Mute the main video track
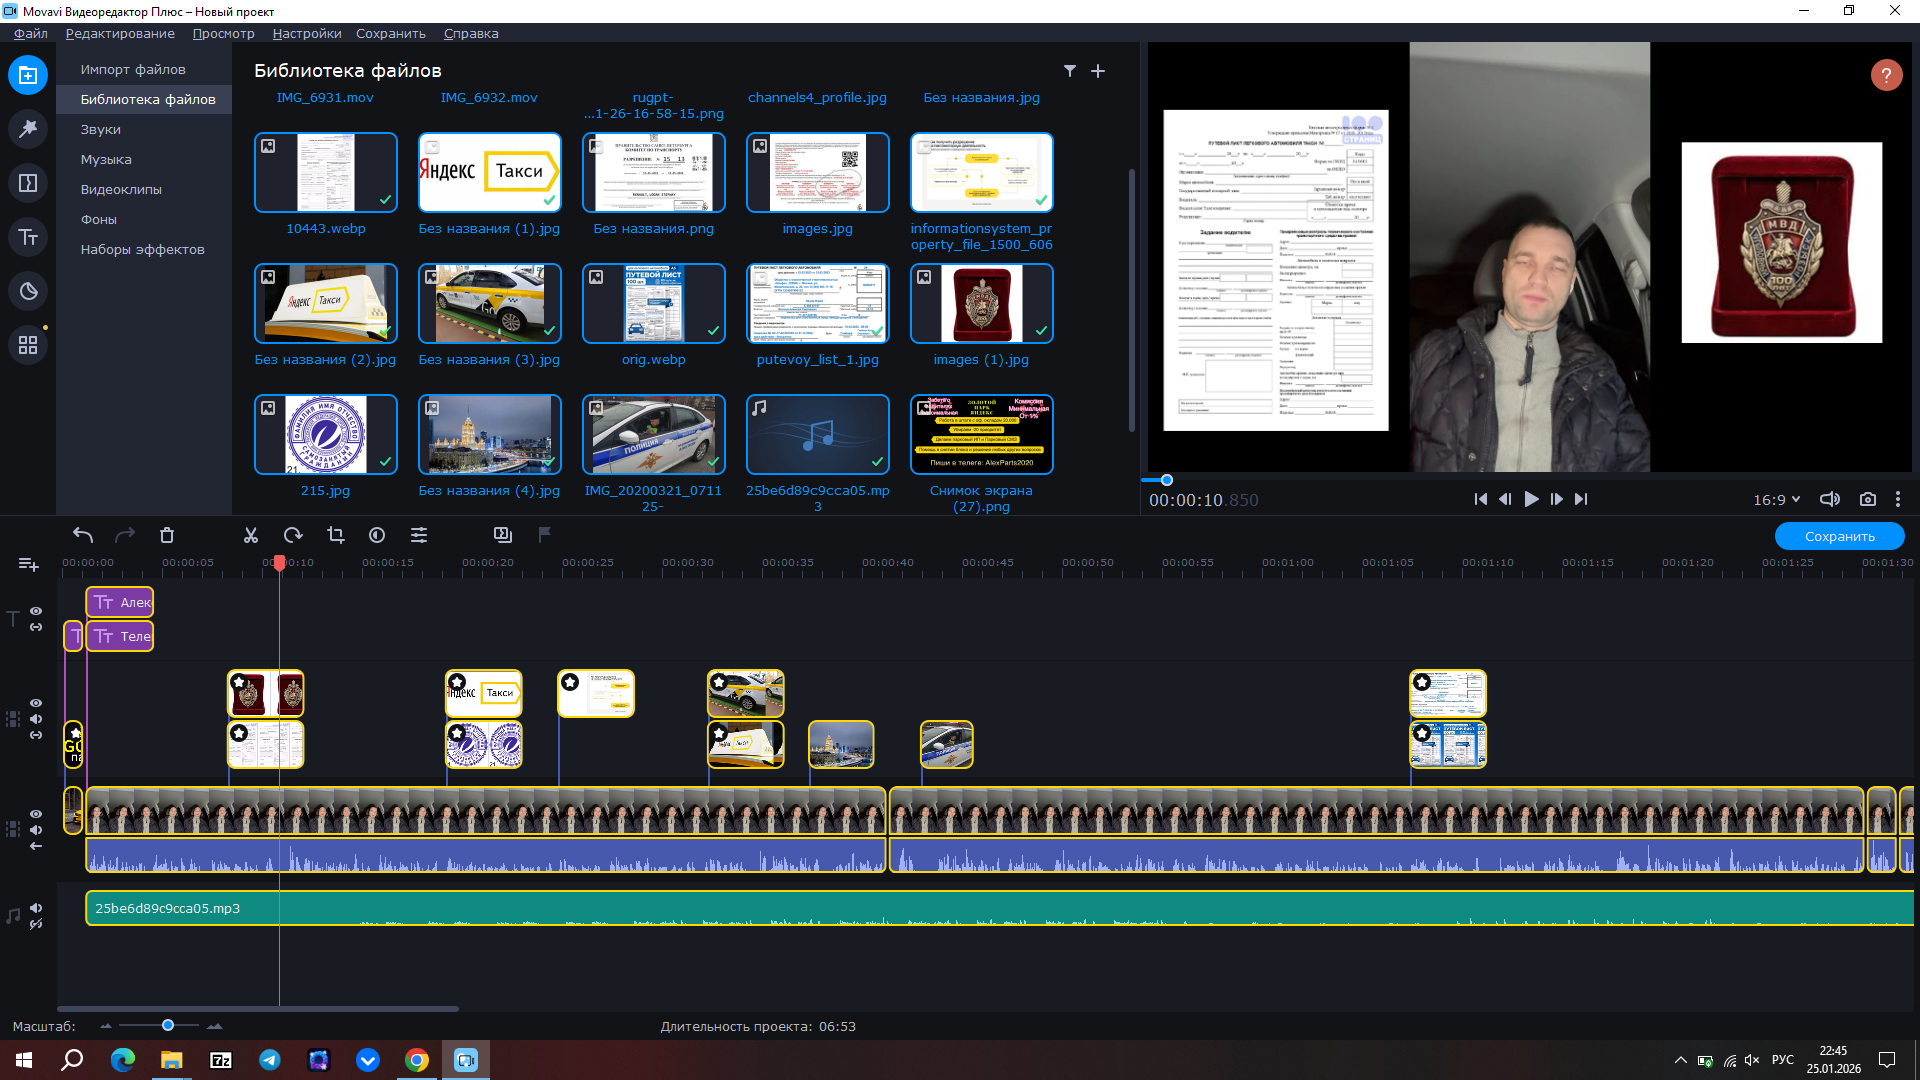Screen dimensions: 1920x1080 36,830
